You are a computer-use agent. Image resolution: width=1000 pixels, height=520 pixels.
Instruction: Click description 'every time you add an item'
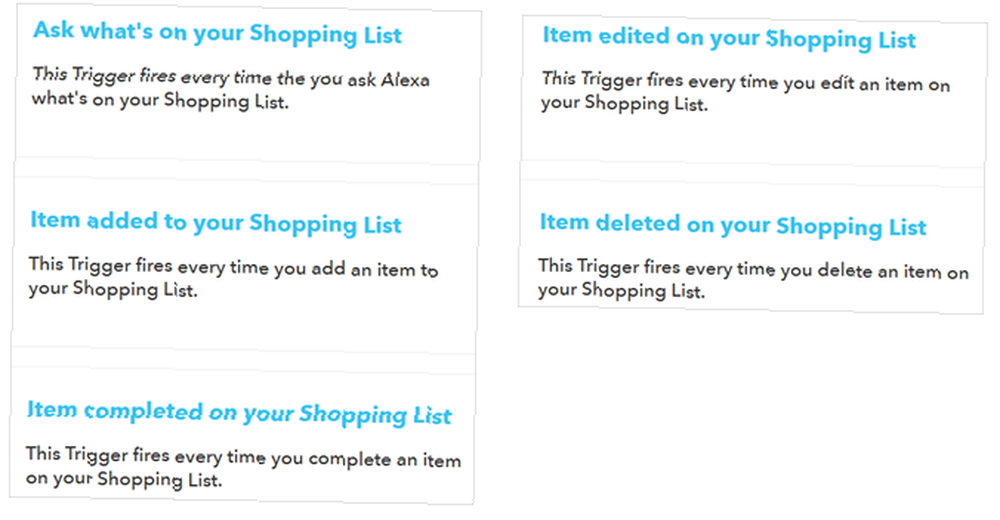click(233, 278)
